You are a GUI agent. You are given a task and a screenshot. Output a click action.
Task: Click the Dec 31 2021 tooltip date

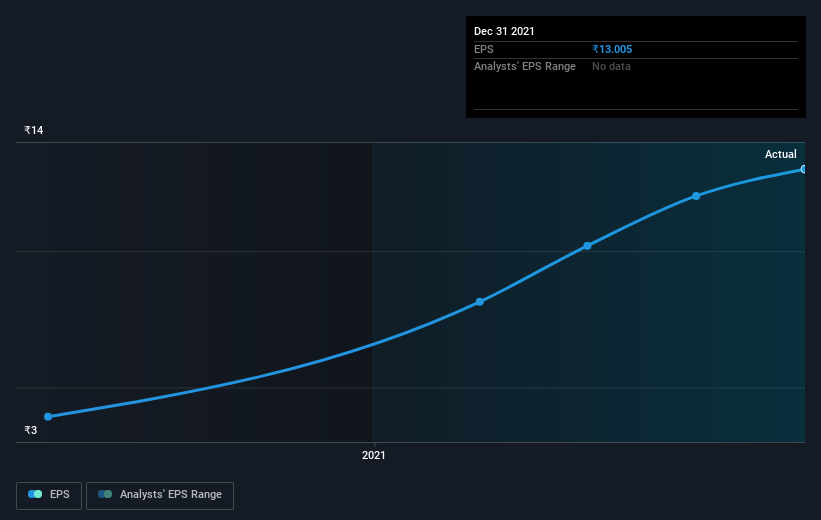pyautogui.click(x=504, y=31)
